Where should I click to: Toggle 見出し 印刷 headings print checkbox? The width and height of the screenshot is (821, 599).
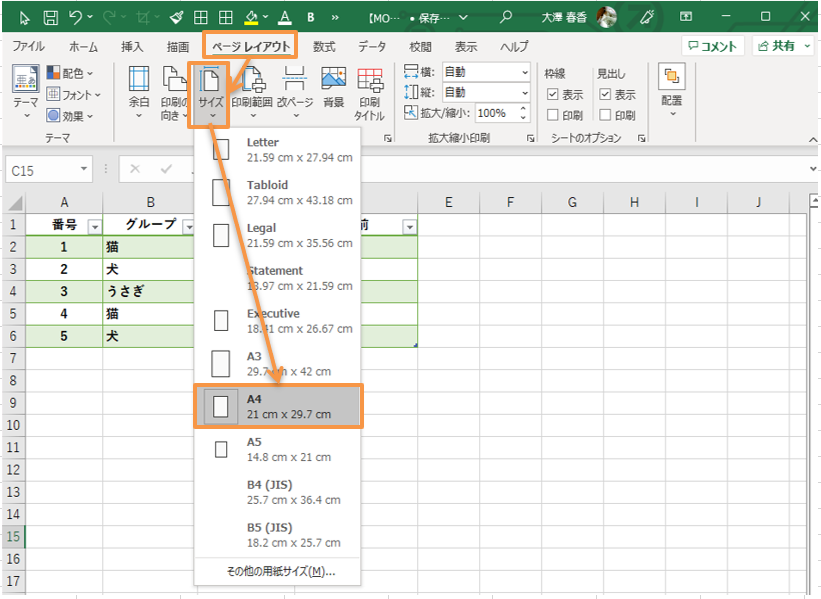pos(605,115)
